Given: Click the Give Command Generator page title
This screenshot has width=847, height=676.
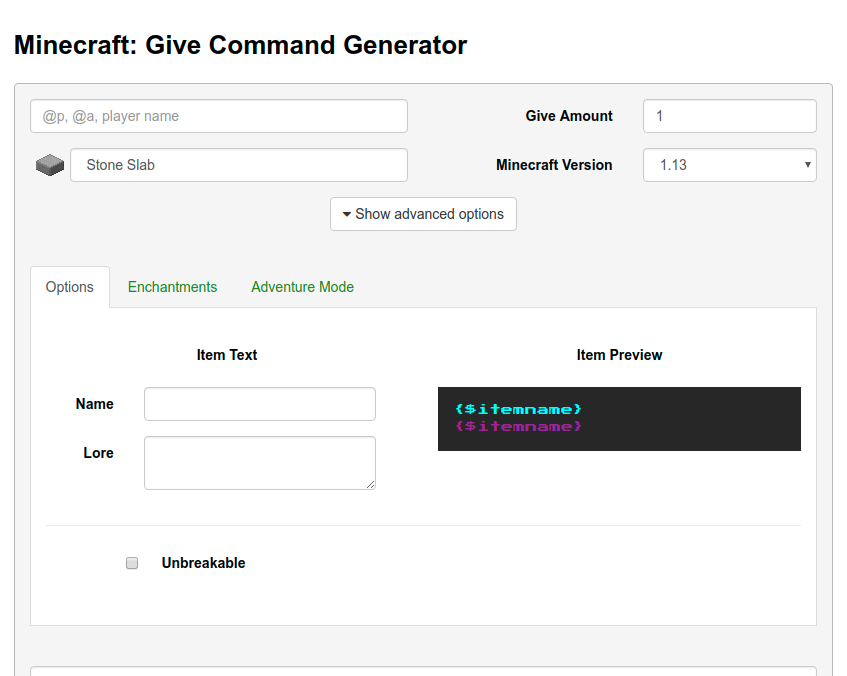Looking at the screenshot, I should [x=240, y=45].
